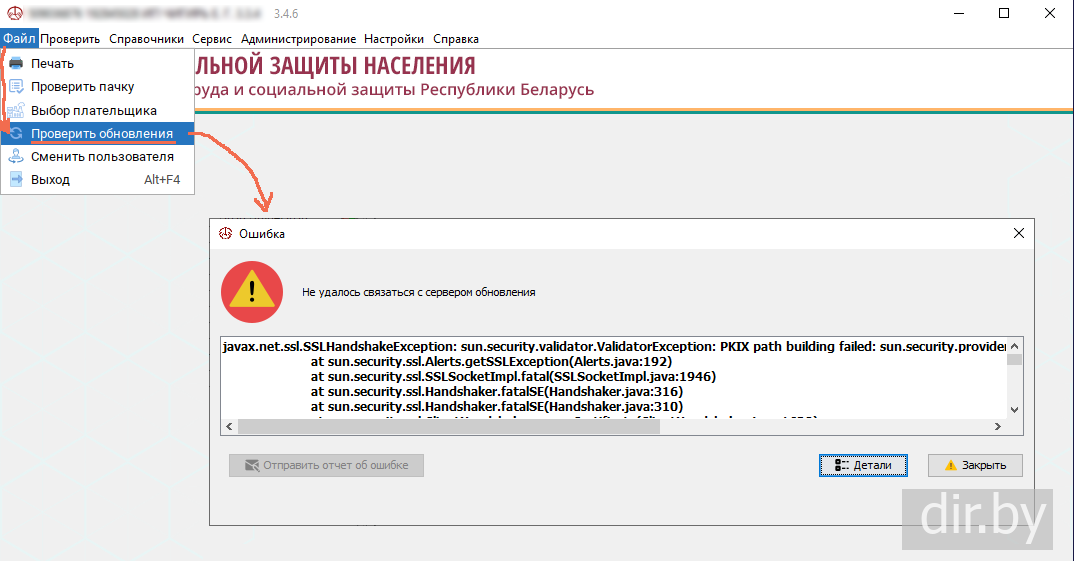Click the Детали button
Screen dimensions: 1074x561
[863, 465]
